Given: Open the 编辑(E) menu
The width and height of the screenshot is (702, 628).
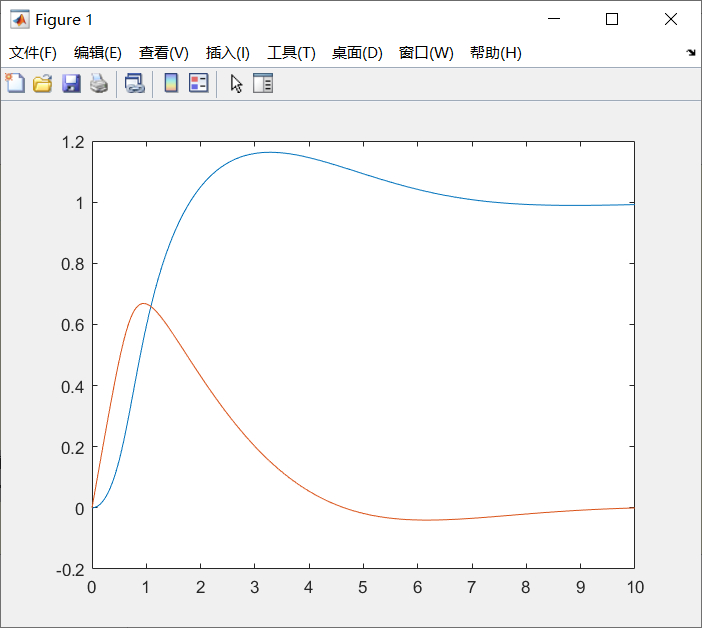Looking at the screenshot, I should pyautogui.click(x=98, y=53).
